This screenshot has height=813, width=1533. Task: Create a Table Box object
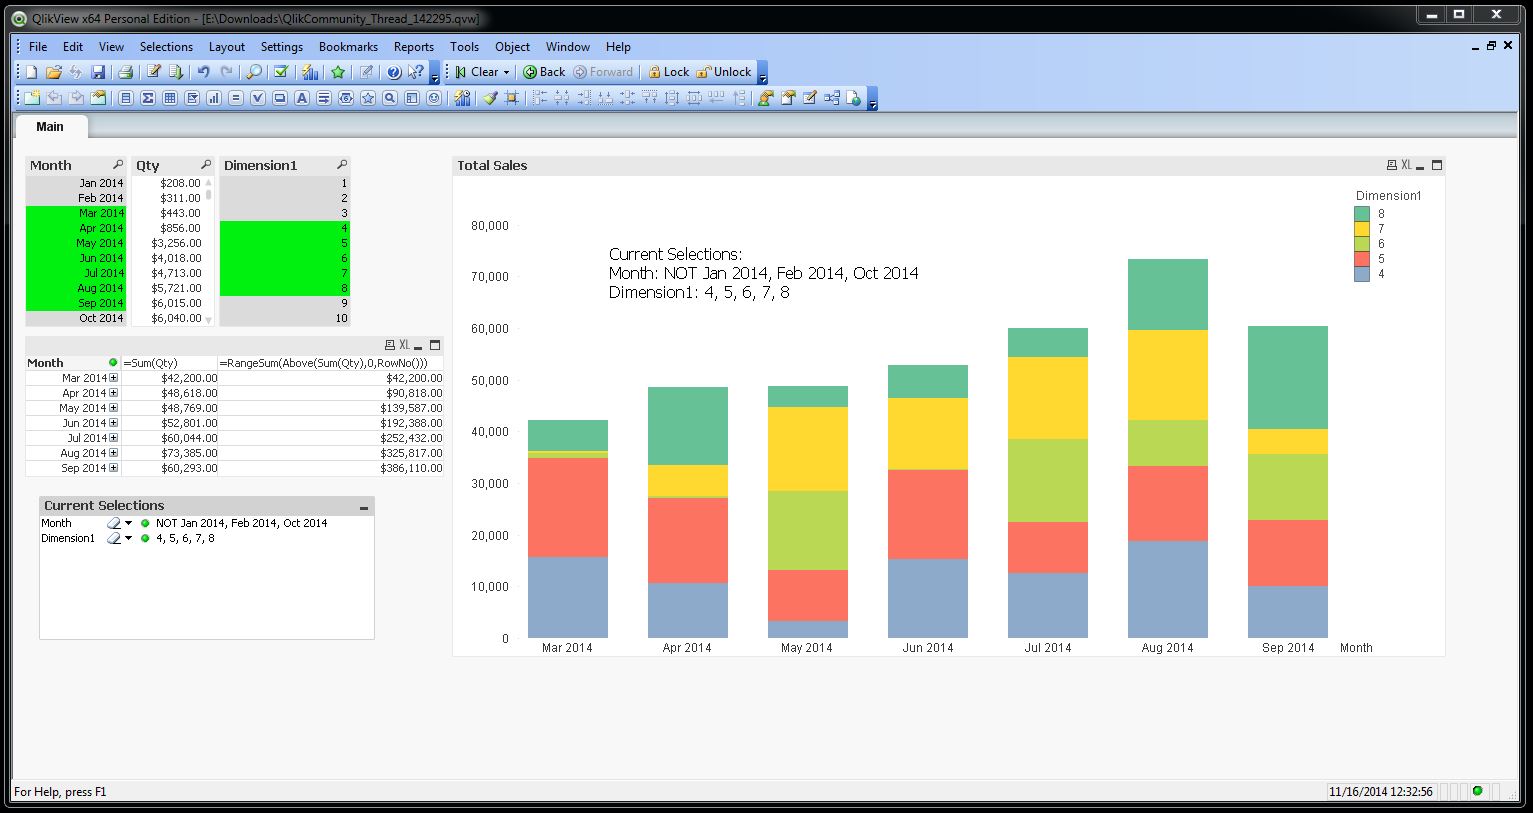coord(170,98)
